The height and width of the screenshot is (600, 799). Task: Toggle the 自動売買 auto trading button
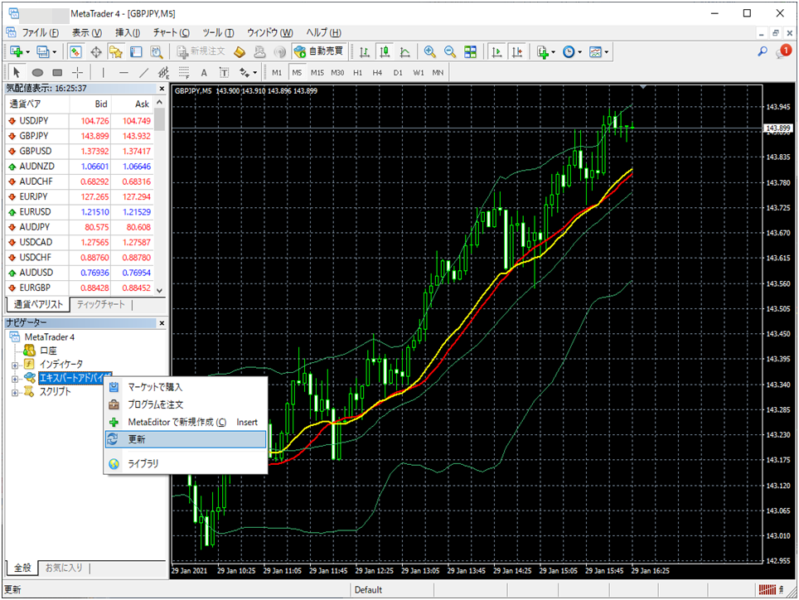(x=319, y=52)
